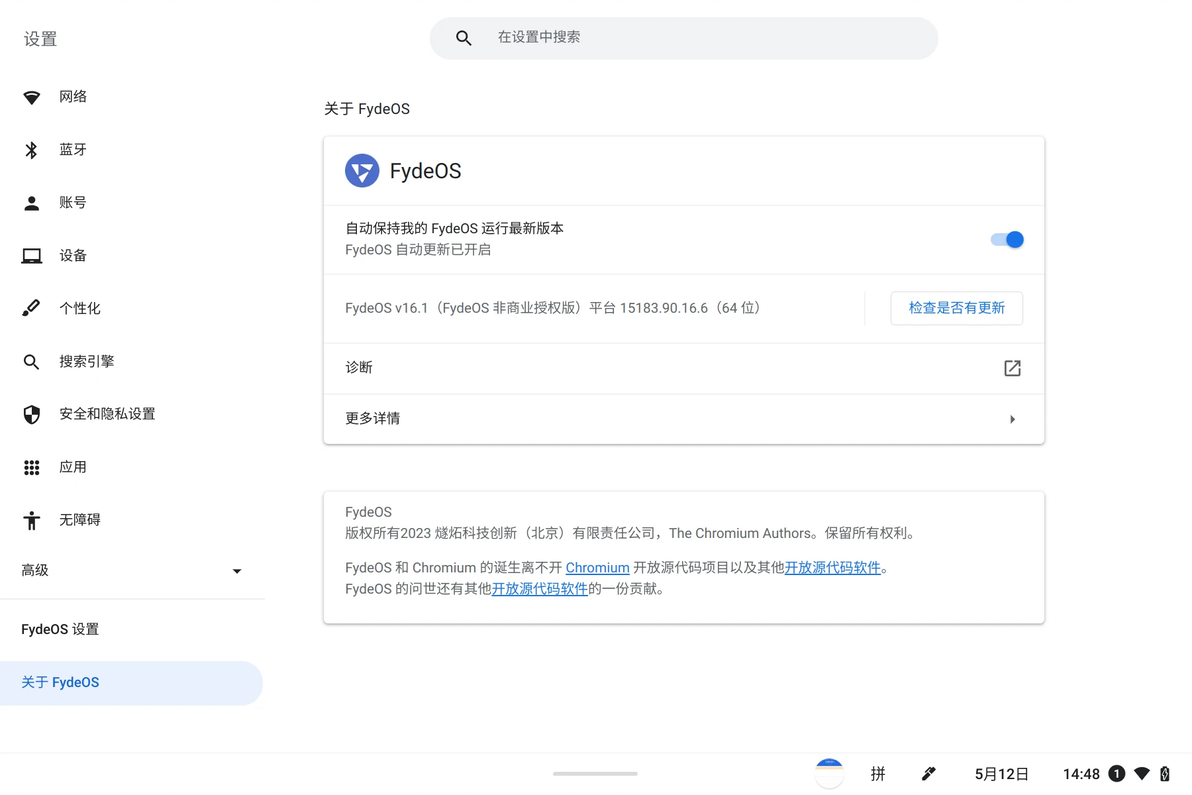Click the text FydeOS 自动更新已开启
The image size is (1192, 795).
click(417, 249)
